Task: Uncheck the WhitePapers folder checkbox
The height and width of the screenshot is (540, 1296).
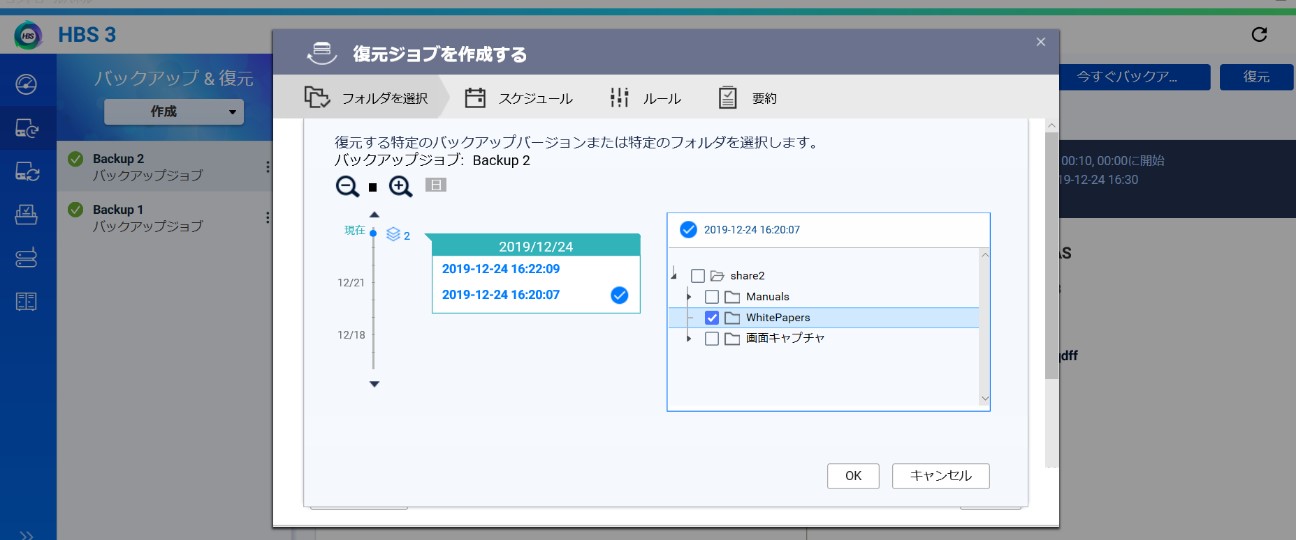Action: (712, 318)
